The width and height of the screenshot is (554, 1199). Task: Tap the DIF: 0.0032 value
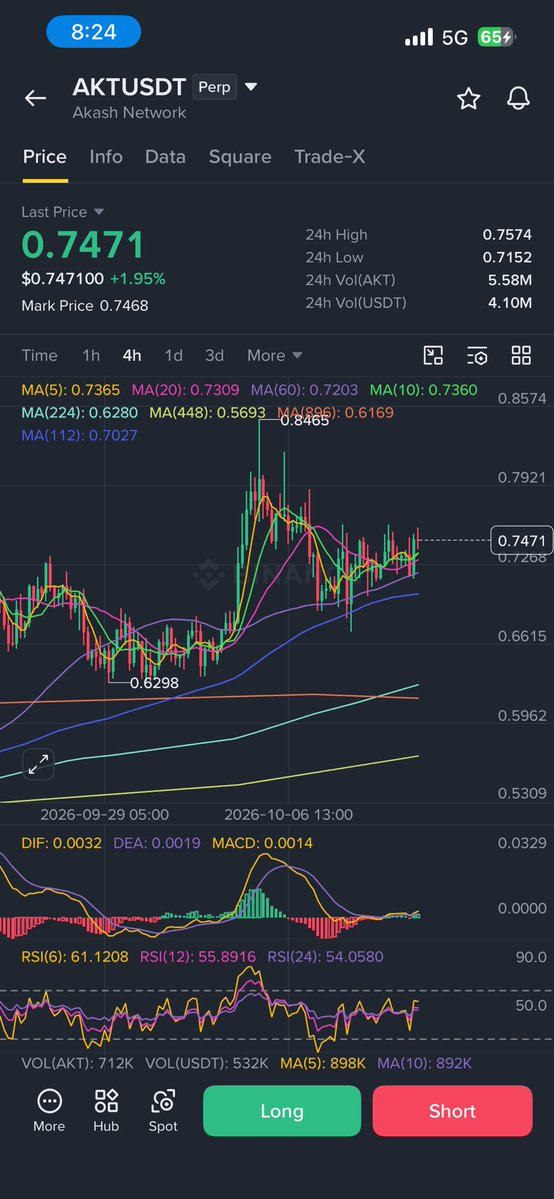[x=61, y=843]
